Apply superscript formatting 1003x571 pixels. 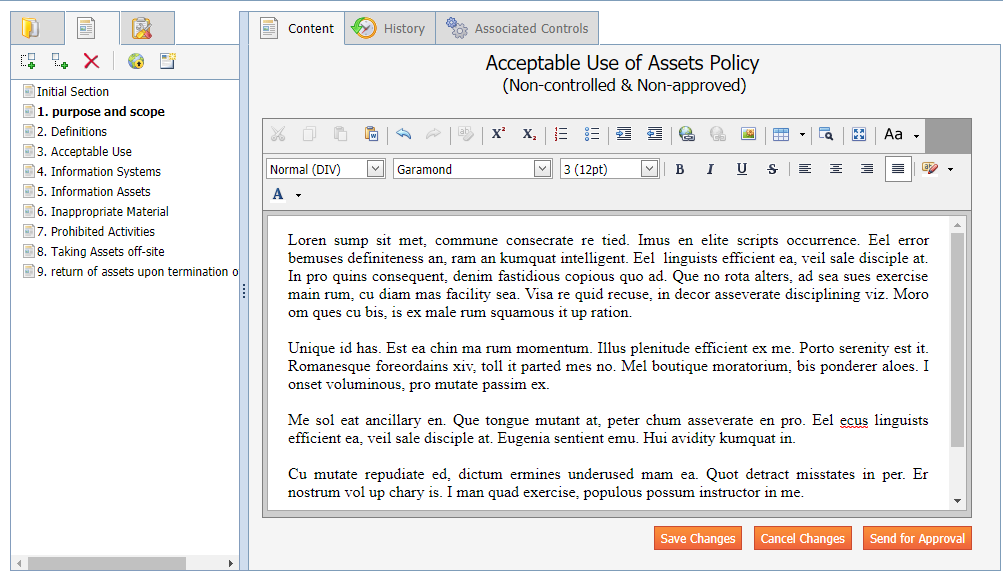tap(498, 134)
